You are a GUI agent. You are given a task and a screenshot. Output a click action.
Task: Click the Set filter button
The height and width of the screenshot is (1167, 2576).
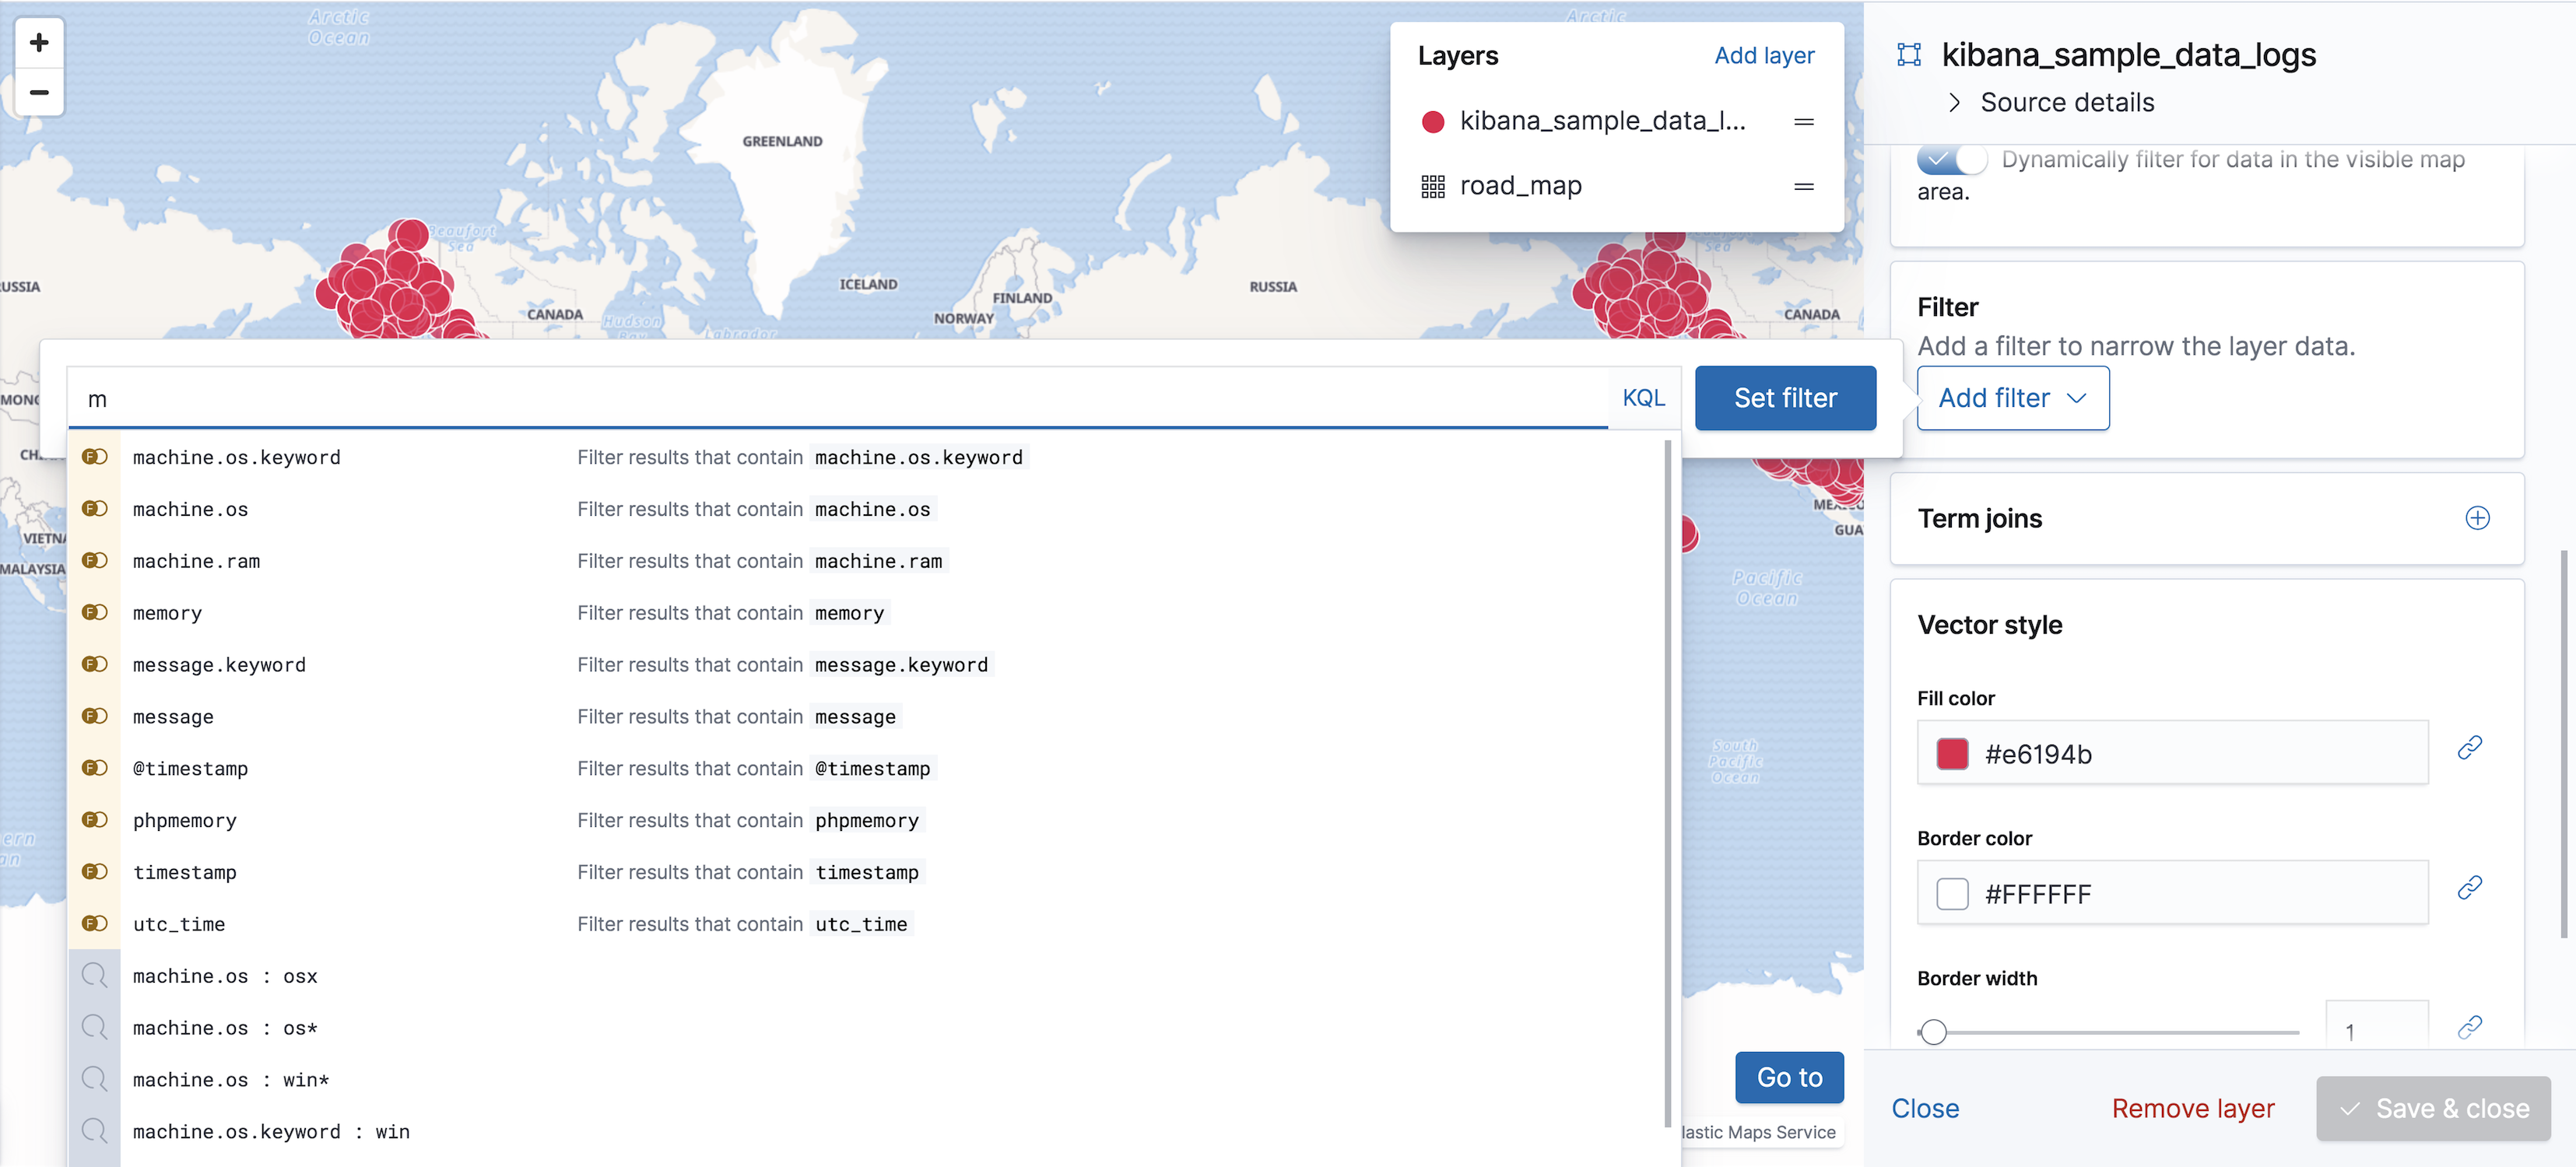point(1785,397)
